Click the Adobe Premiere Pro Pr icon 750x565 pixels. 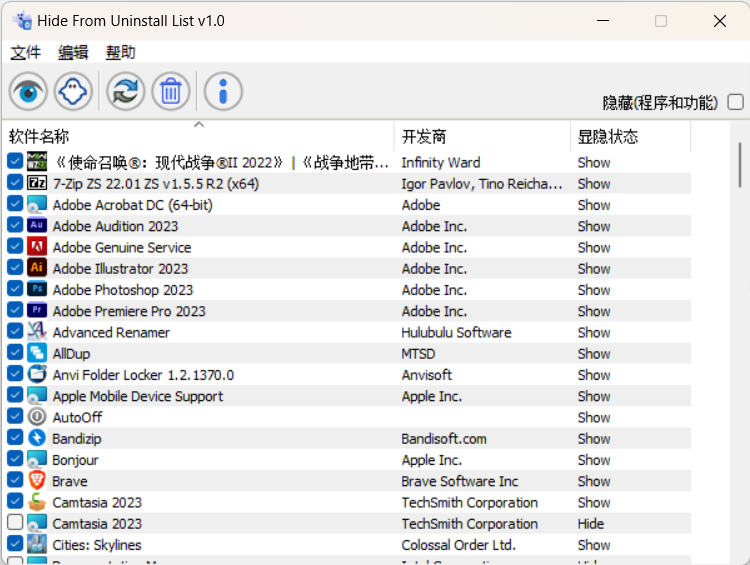[37, 310]
